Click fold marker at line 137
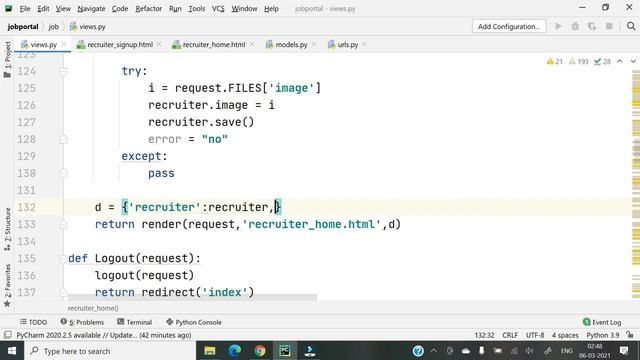This screenshot has height=360, width=640. click(x=64, y=292)
